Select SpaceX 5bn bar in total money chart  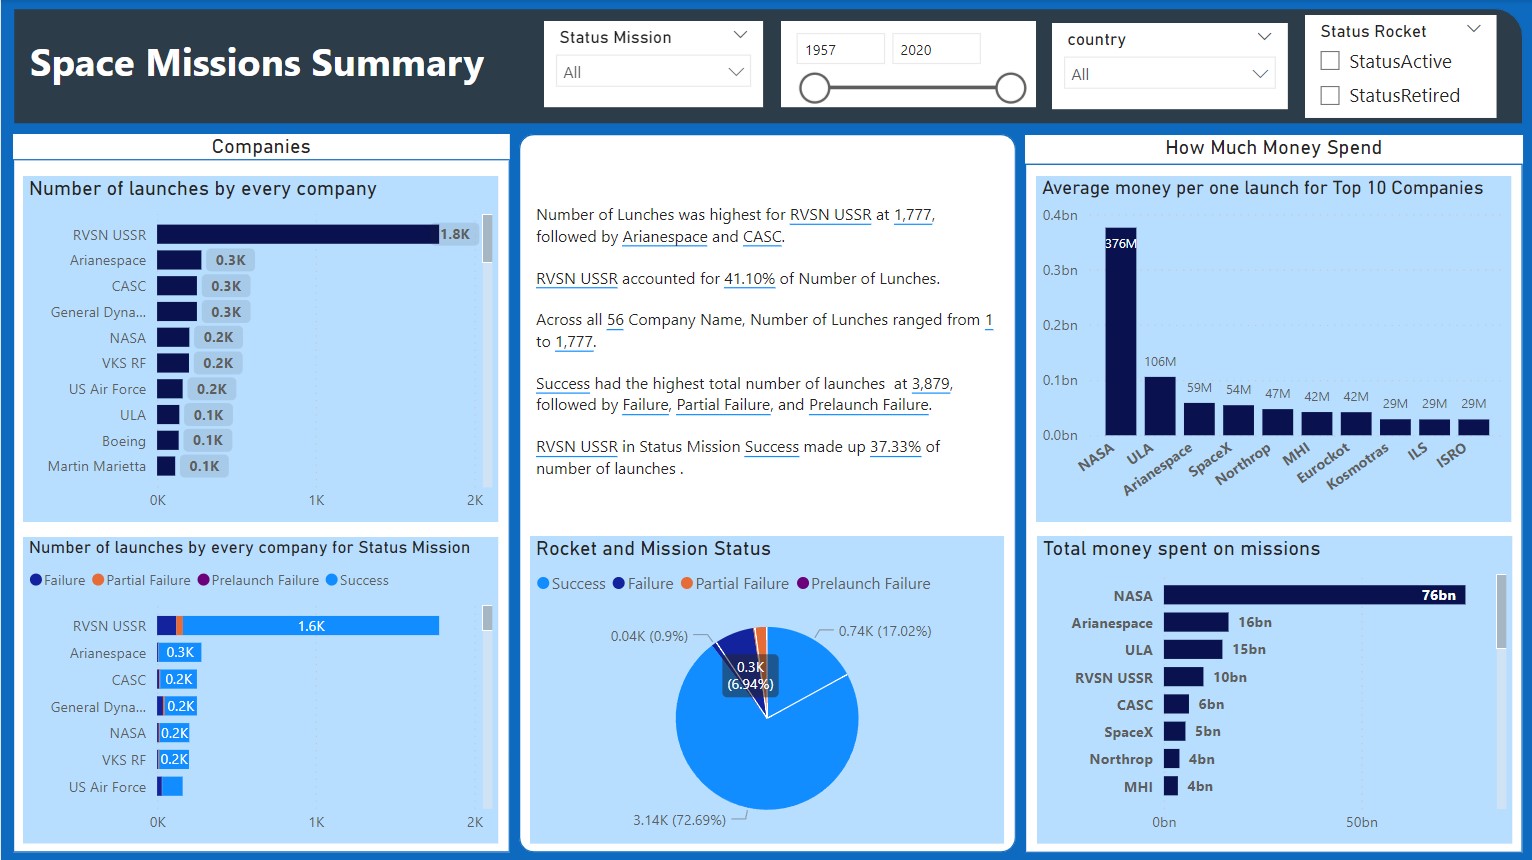[x=1174, y=731]
